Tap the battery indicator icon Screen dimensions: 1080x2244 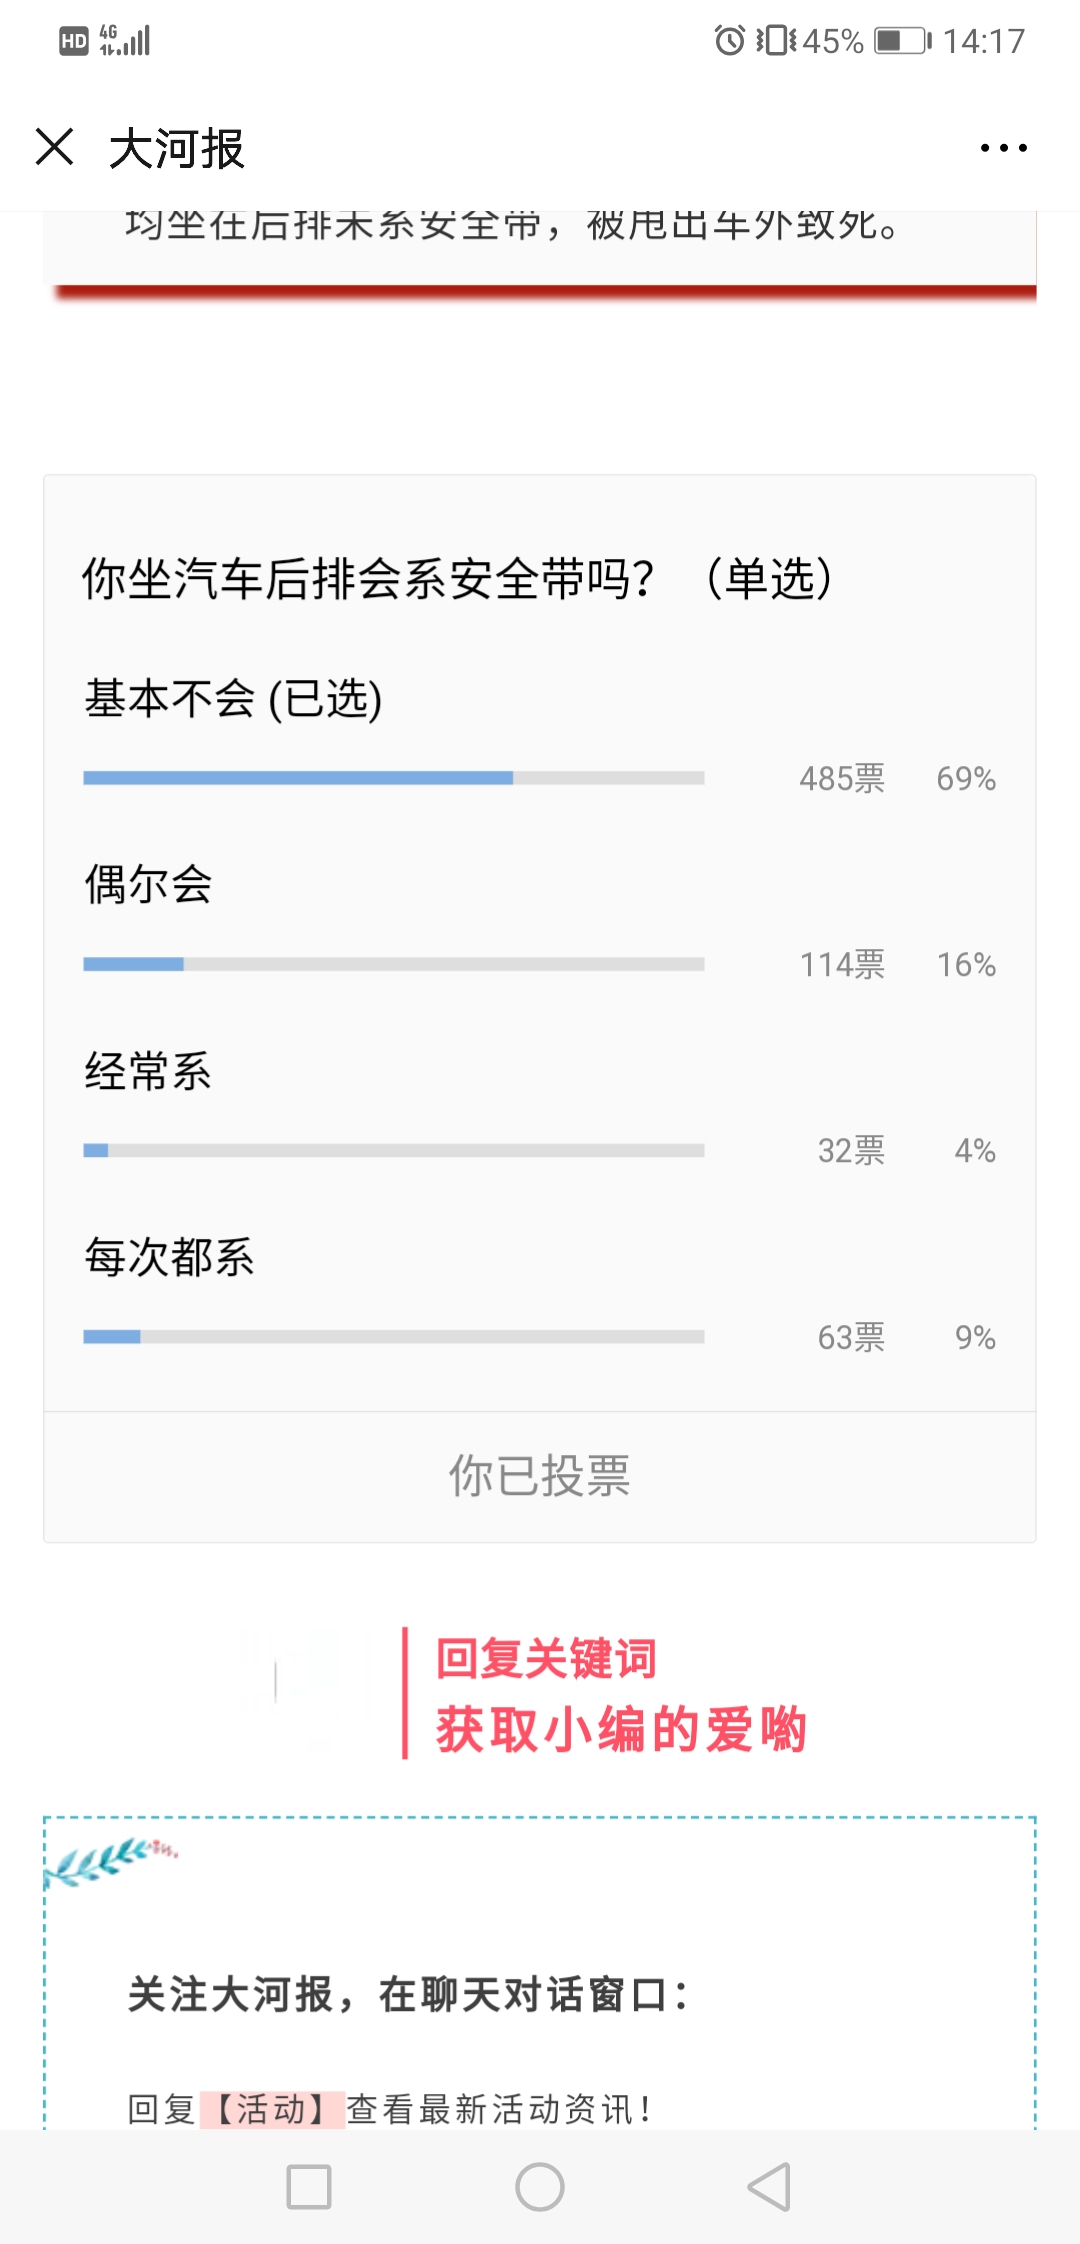[x=902, y=41]
